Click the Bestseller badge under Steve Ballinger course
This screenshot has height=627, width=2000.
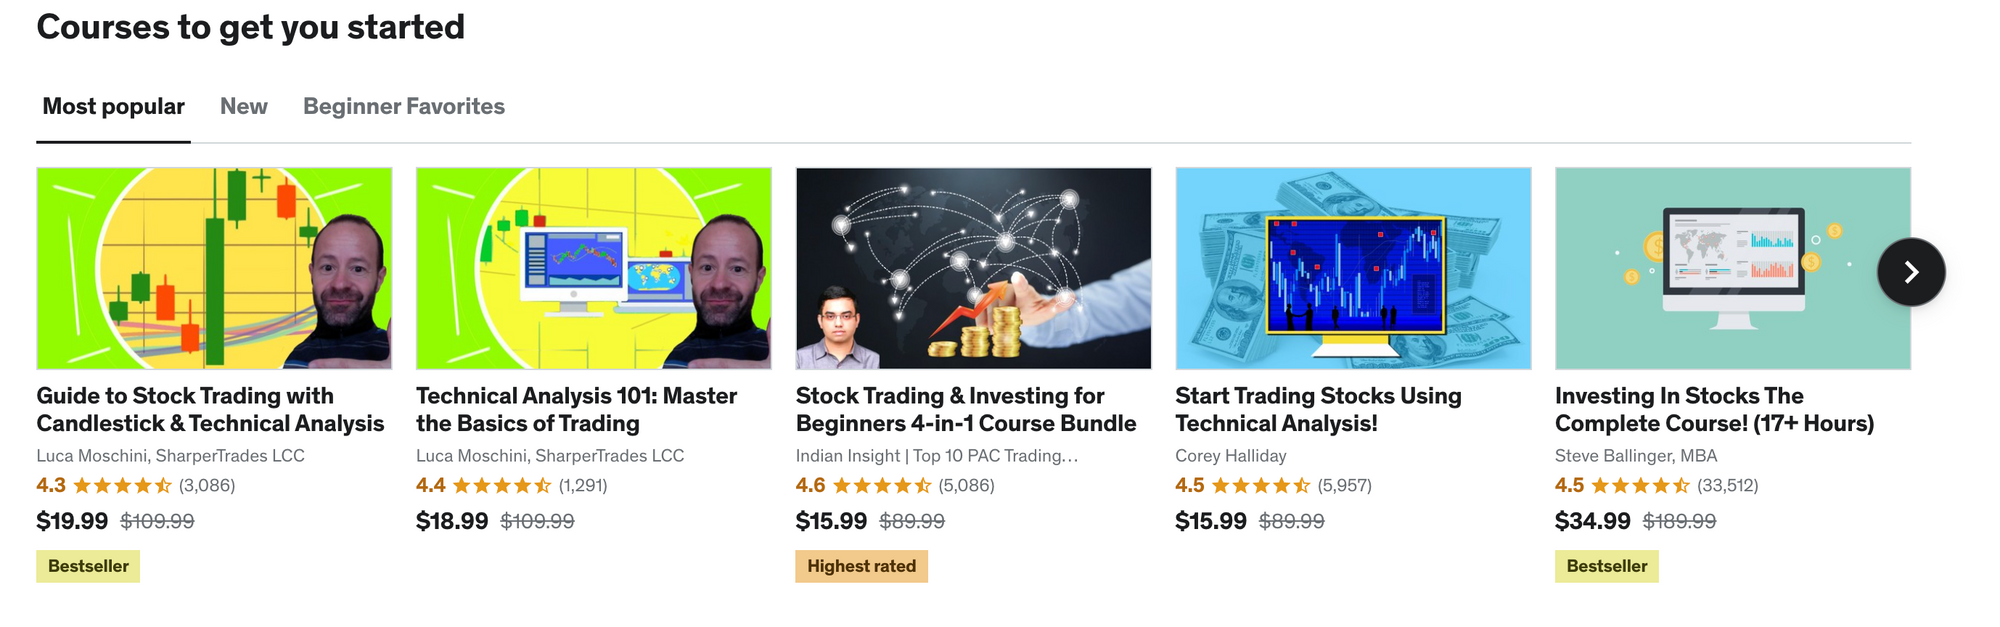click(x=1606, y=566)
